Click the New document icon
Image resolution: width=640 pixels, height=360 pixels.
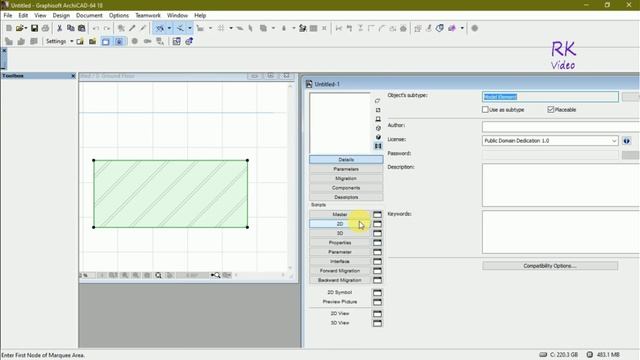coord(9,28)
